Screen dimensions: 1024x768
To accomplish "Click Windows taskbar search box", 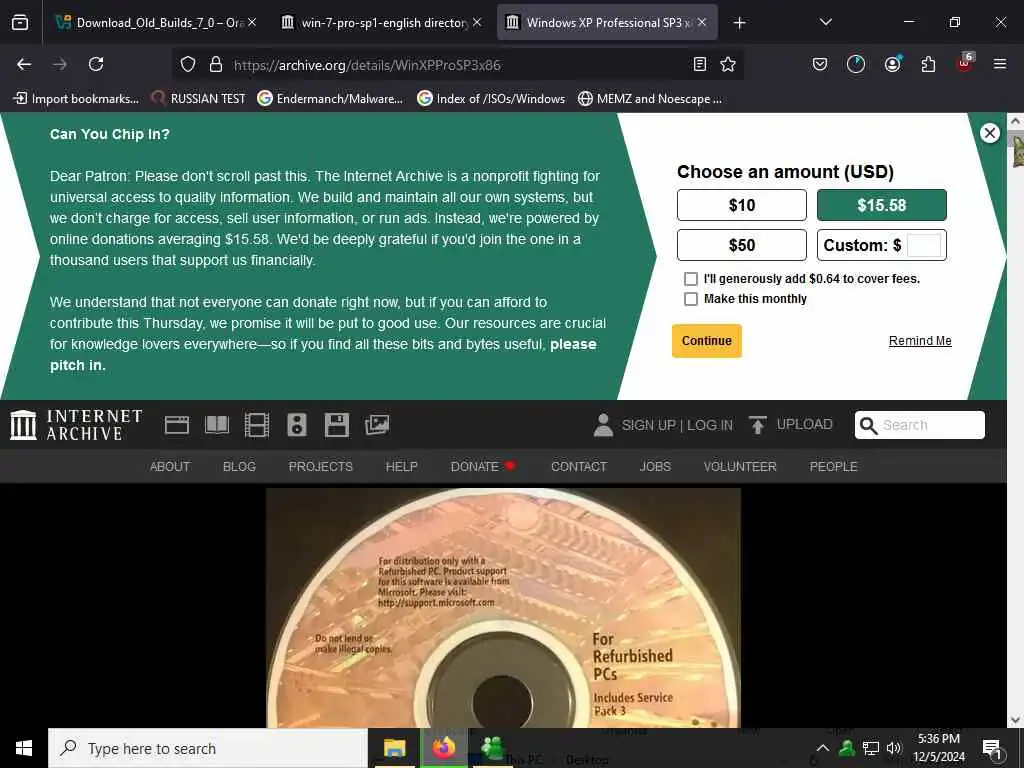I will [208, 748].
